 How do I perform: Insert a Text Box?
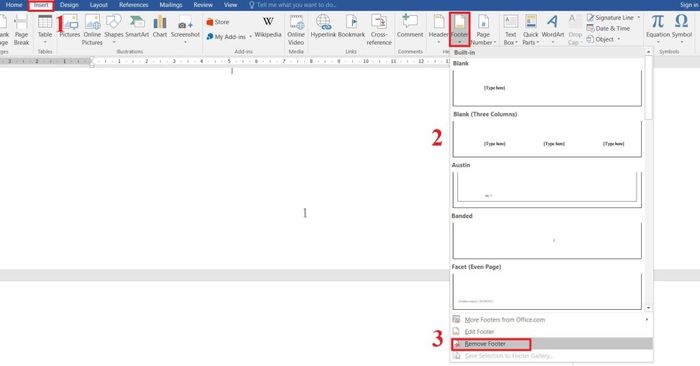click(x=510, y=29)
